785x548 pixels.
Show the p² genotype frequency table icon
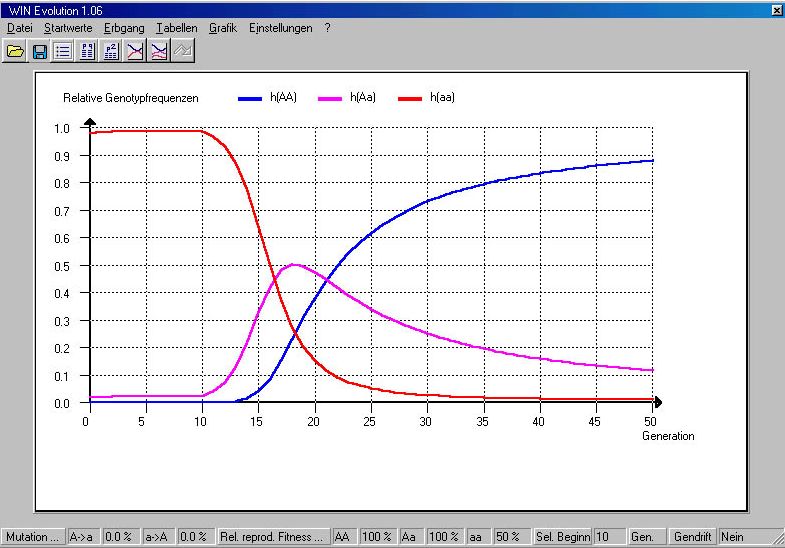(x=111, y=51)
